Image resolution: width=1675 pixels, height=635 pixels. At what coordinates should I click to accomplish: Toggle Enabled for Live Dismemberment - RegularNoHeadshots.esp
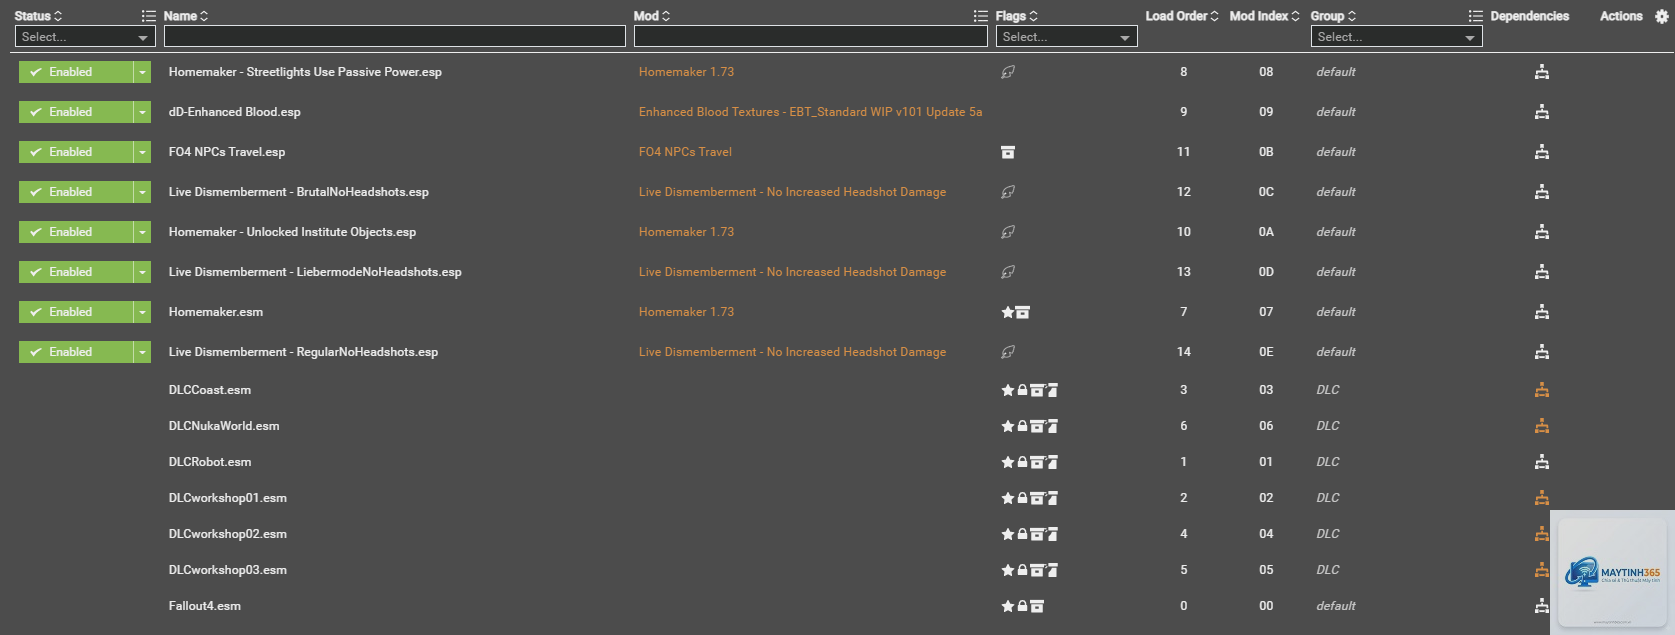point(76,352)
